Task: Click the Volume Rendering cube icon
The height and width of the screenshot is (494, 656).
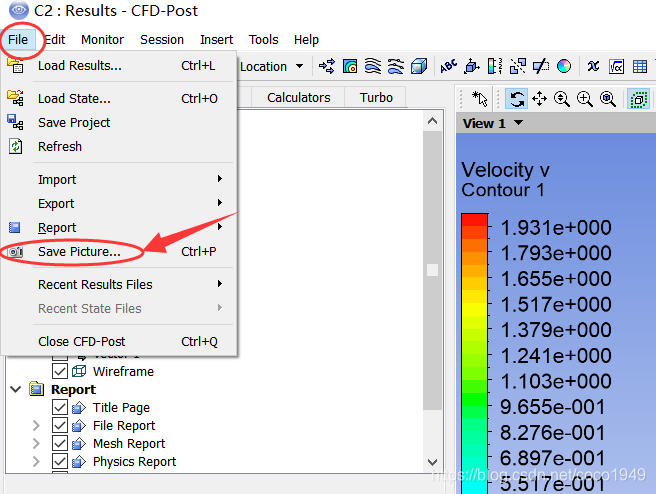Action: (x=418, y=66)
